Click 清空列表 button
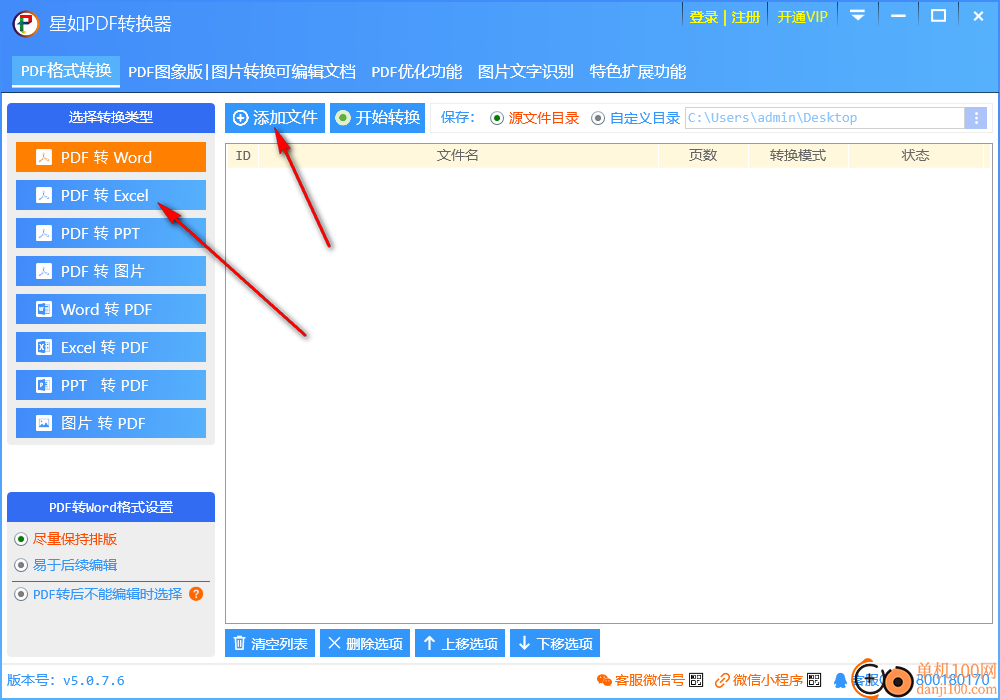This screenshot has width=1000, height=700. coord(270,643)
